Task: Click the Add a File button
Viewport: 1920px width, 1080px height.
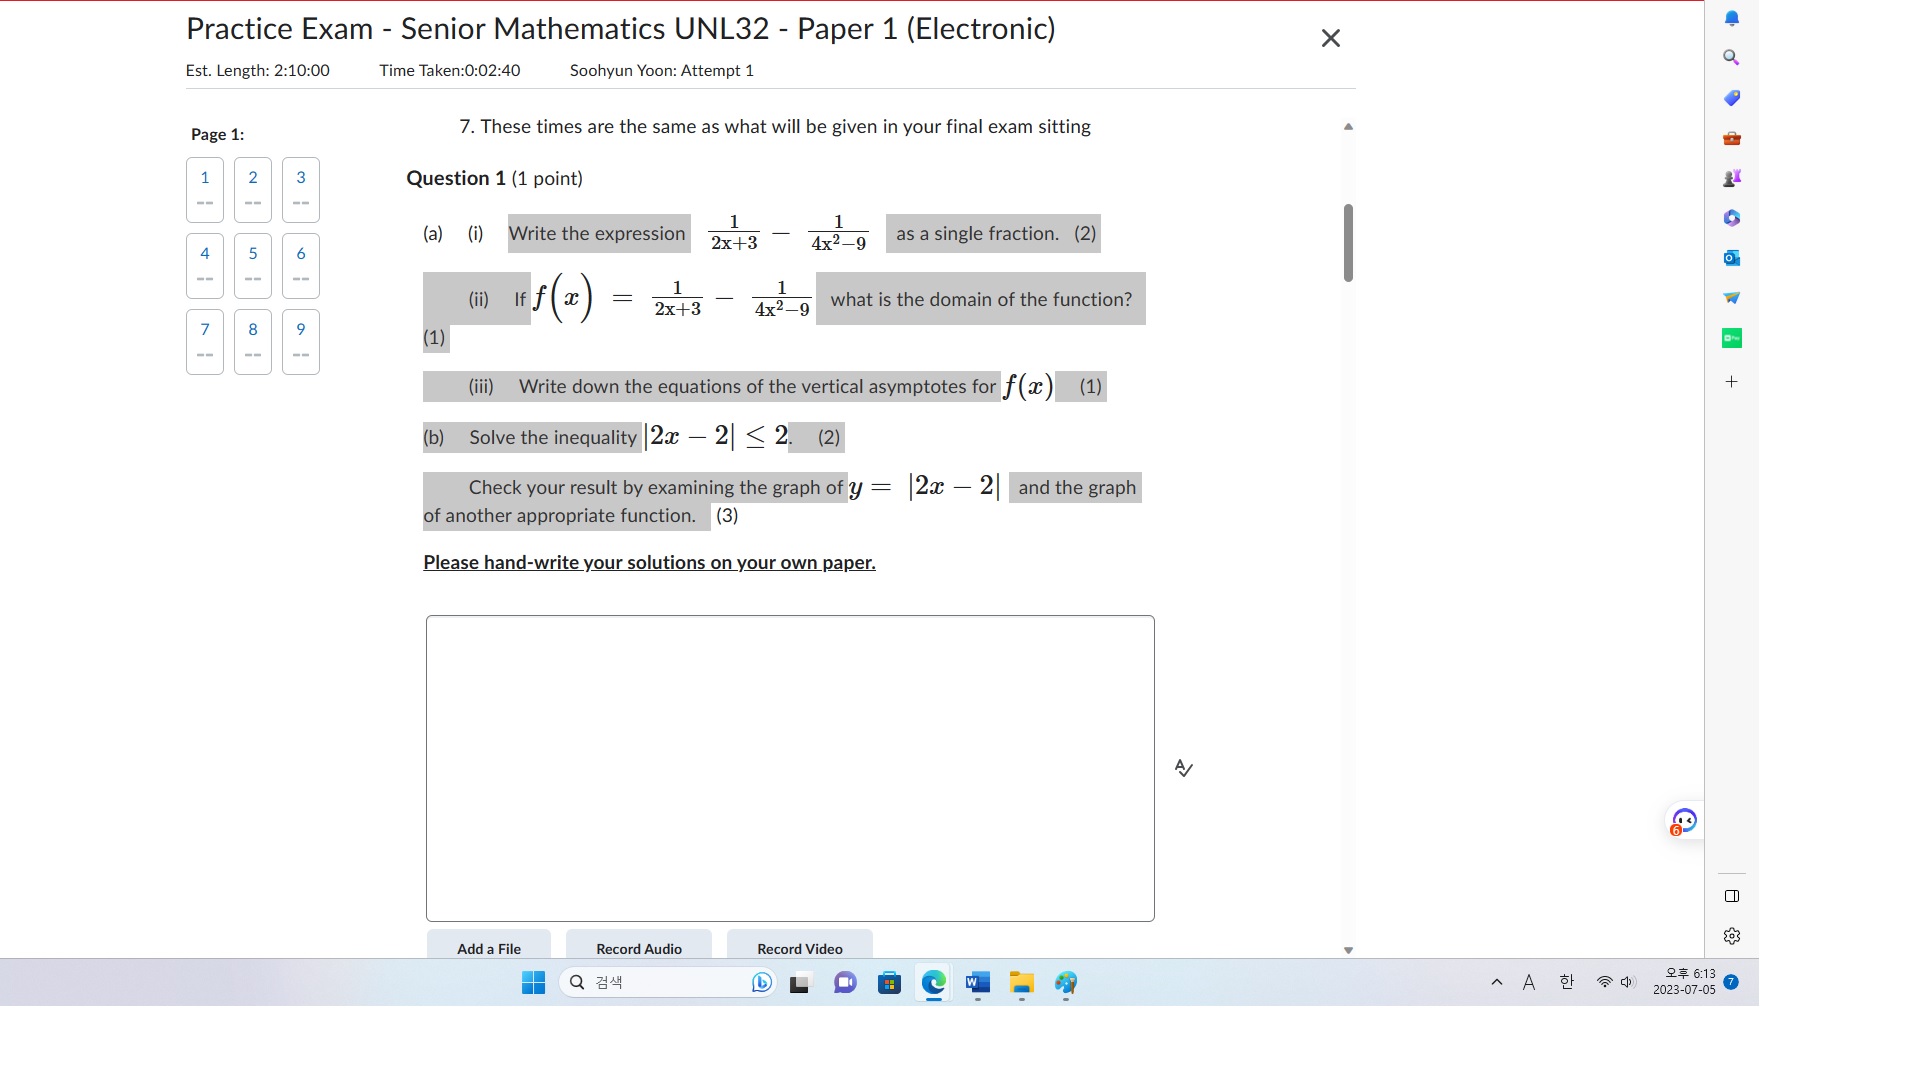Action: [489, 948]
